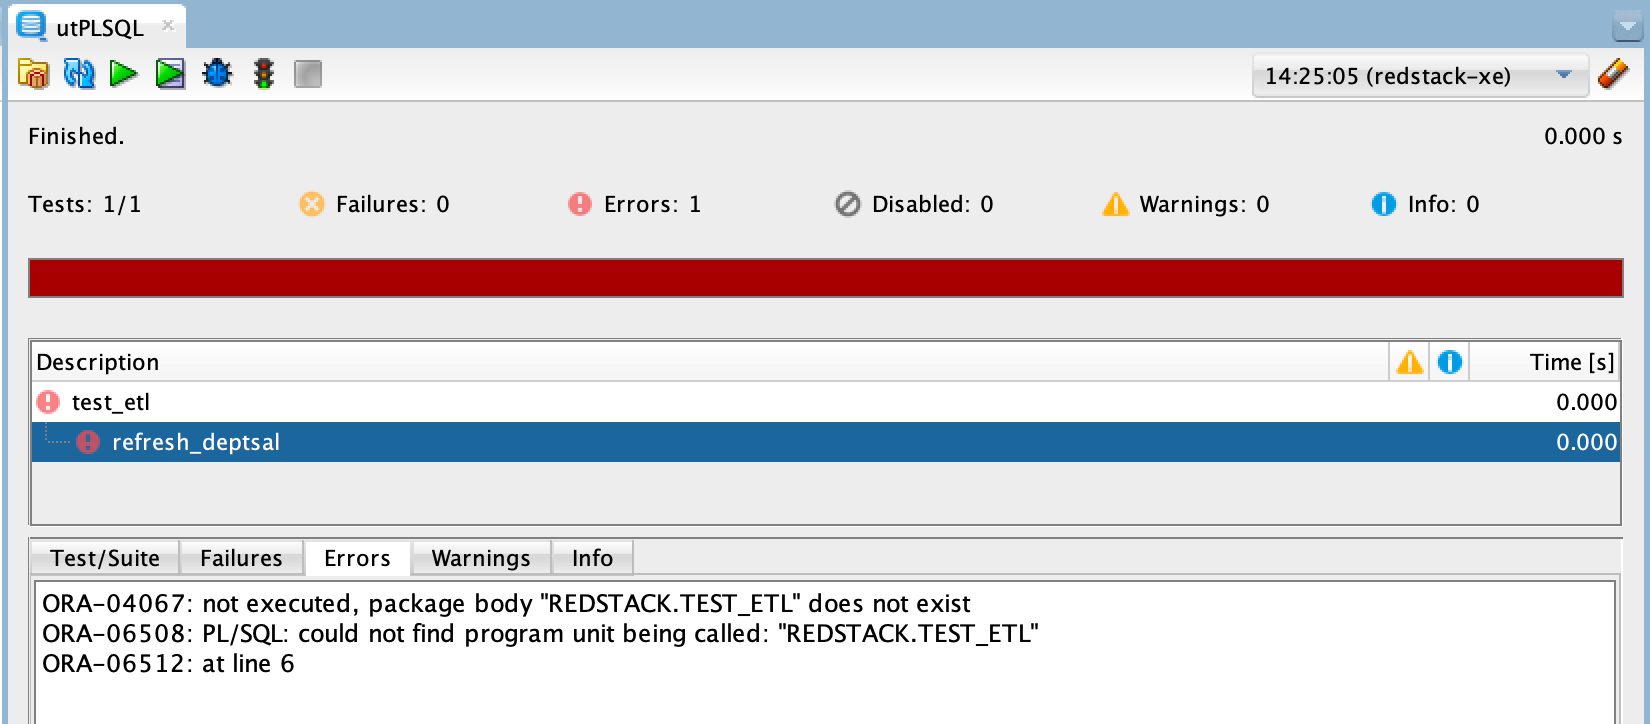Sort by the Time [s] column header
Viewport: 1650px width, 724px height.
pyautogui.click(x=1545, y=362)
